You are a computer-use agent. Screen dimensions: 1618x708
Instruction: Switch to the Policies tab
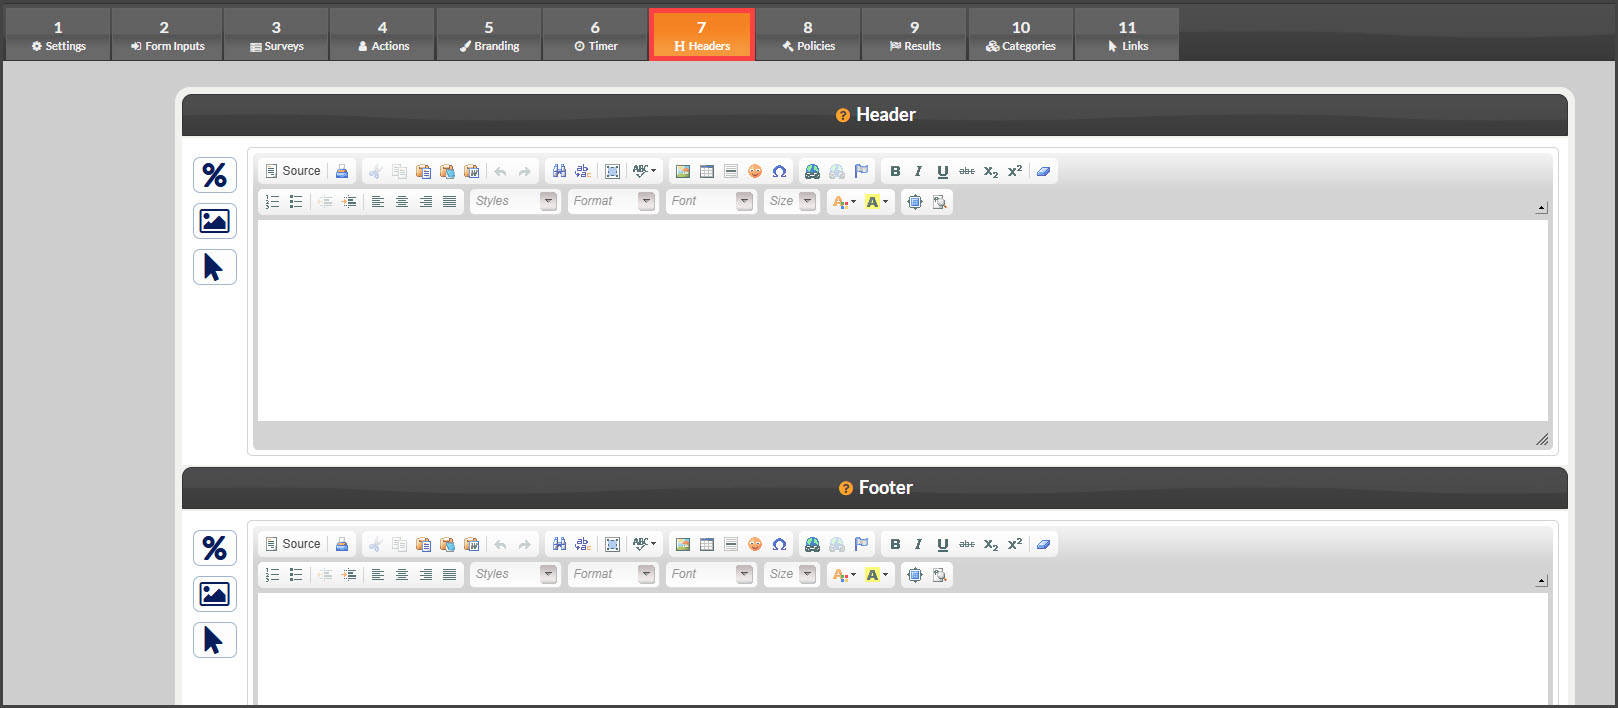(x=808, y=35)
